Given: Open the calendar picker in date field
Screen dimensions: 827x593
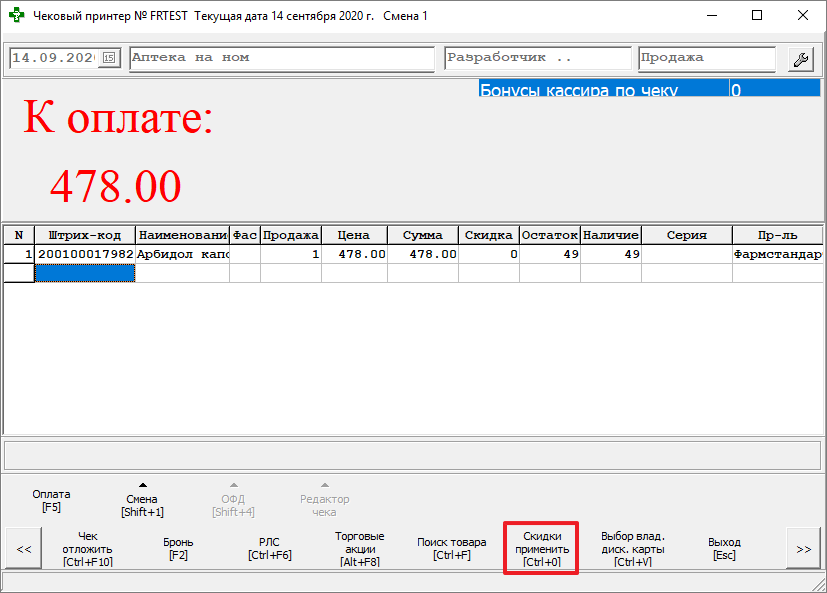Looking at the screenshot, I should [x=109, y=59].
